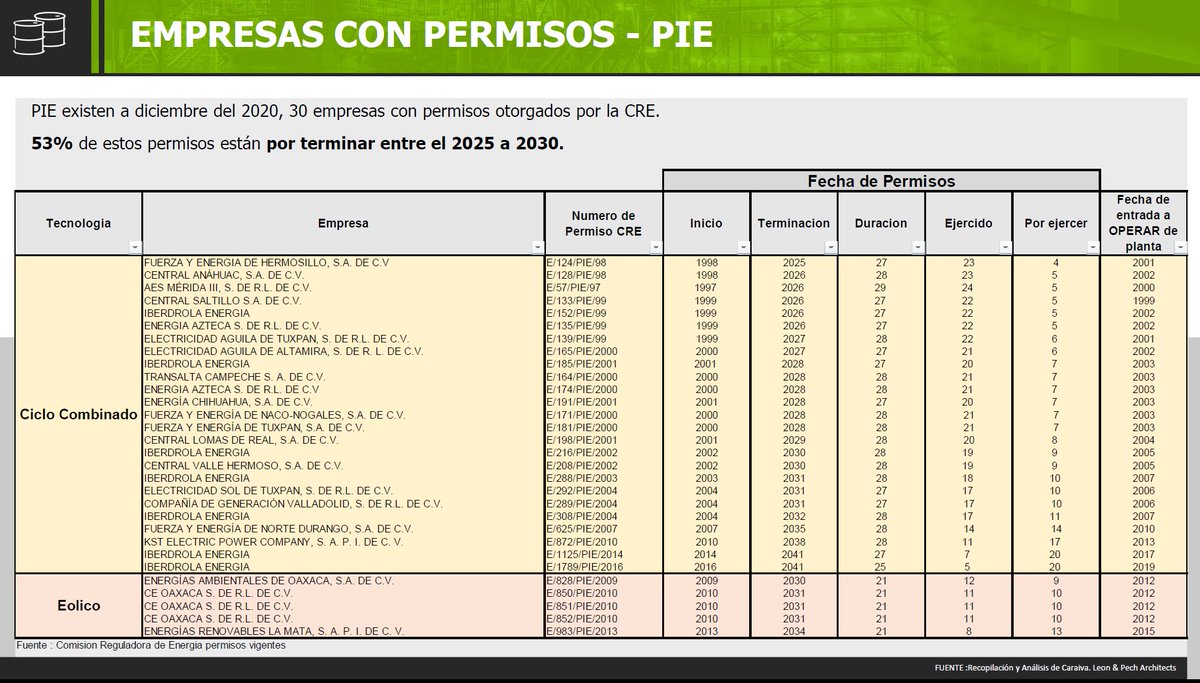Click the 'Fuente : Comision Reguladora de Energia' footnote

pyautogui.click(x=150, y=646)
